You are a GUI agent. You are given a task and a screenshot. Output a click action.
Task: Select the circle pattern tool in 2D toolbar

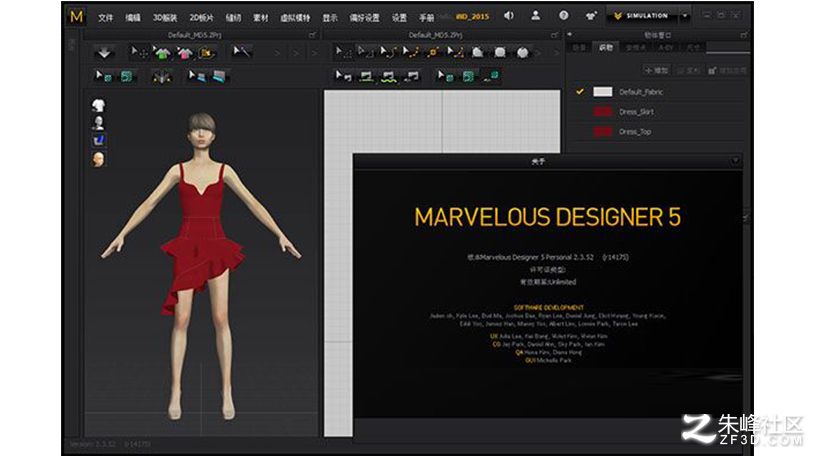[x=522, y=53]
